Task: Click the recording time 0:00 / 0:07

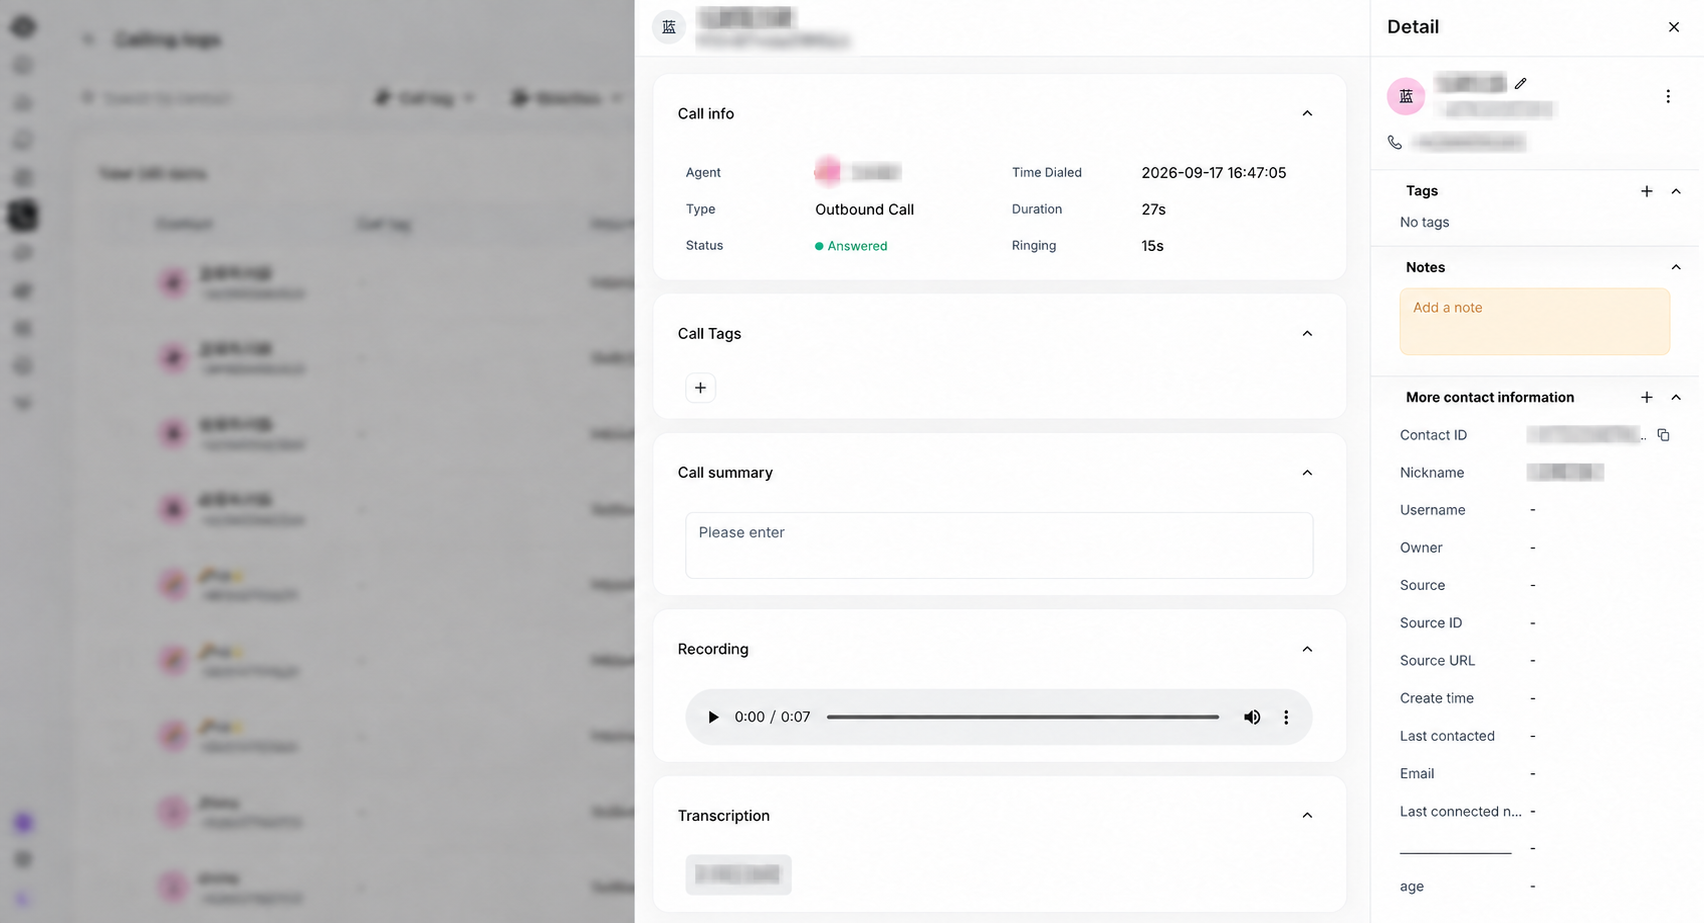Action: click(772, 717)
